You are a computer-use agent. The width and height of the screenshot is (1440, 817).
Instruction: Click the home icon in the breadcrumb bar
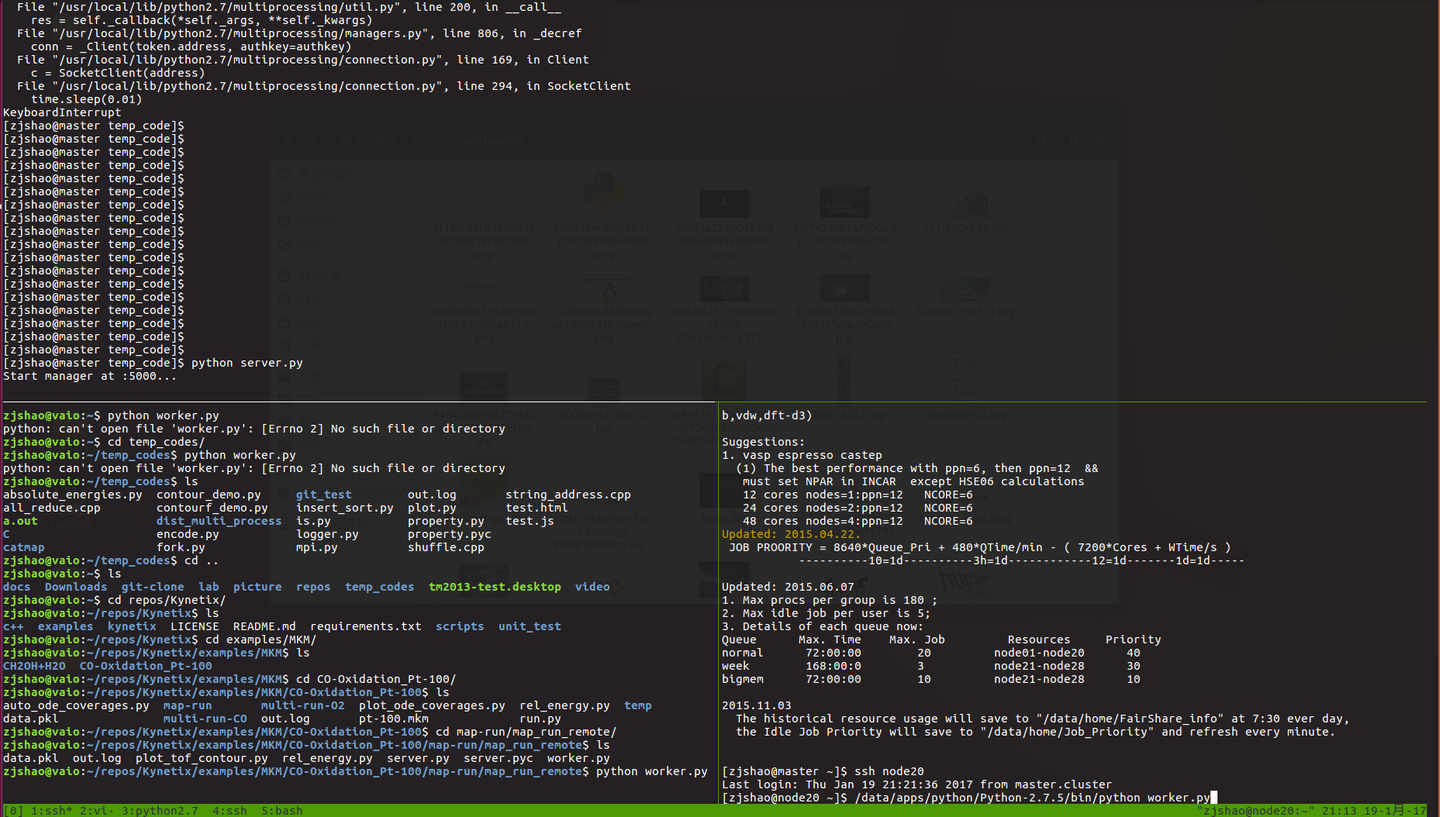tap(344, 140)
